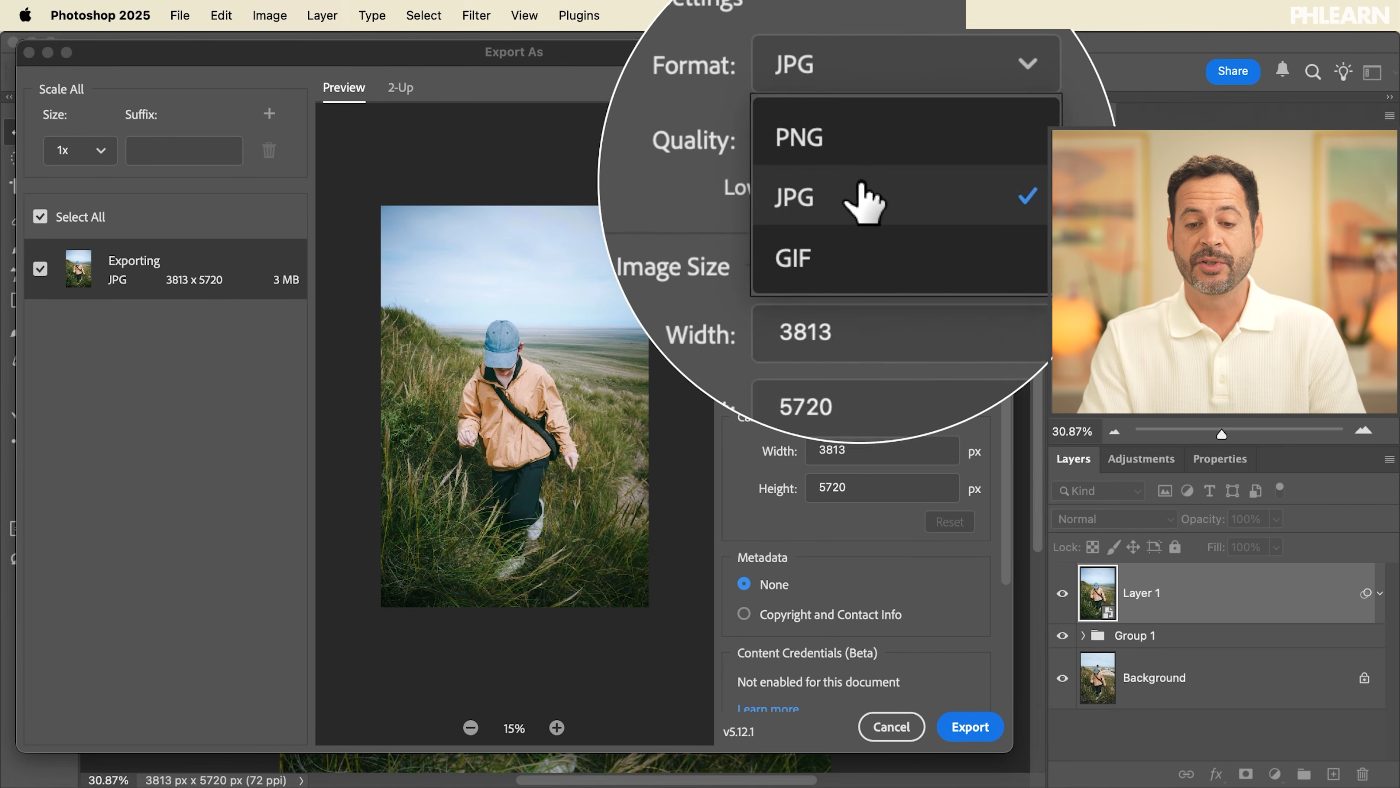Zoom out the export preview
Viewport: 1400px width, 788px height.
pos(471,728)
